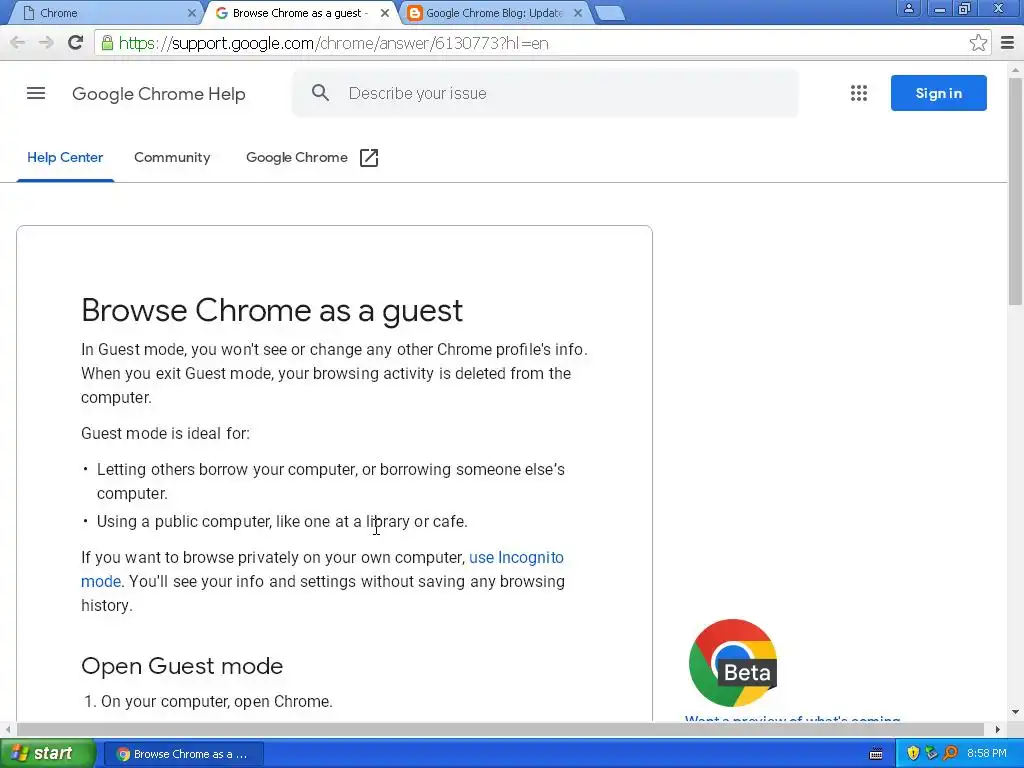The width and height of the screenshot is (1024, 768).
Task: Click the keyboard icon in the taskbar
Action: (876, 754)
